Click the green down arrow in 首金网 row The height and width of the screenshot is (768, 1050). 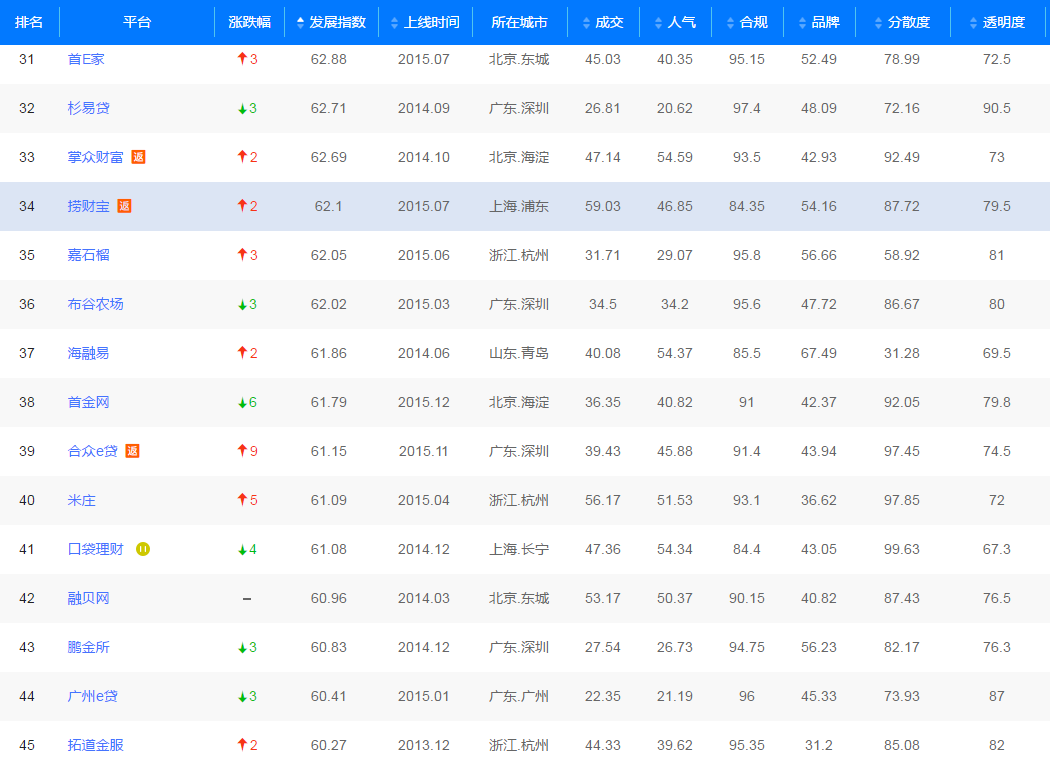coord(242,402)
